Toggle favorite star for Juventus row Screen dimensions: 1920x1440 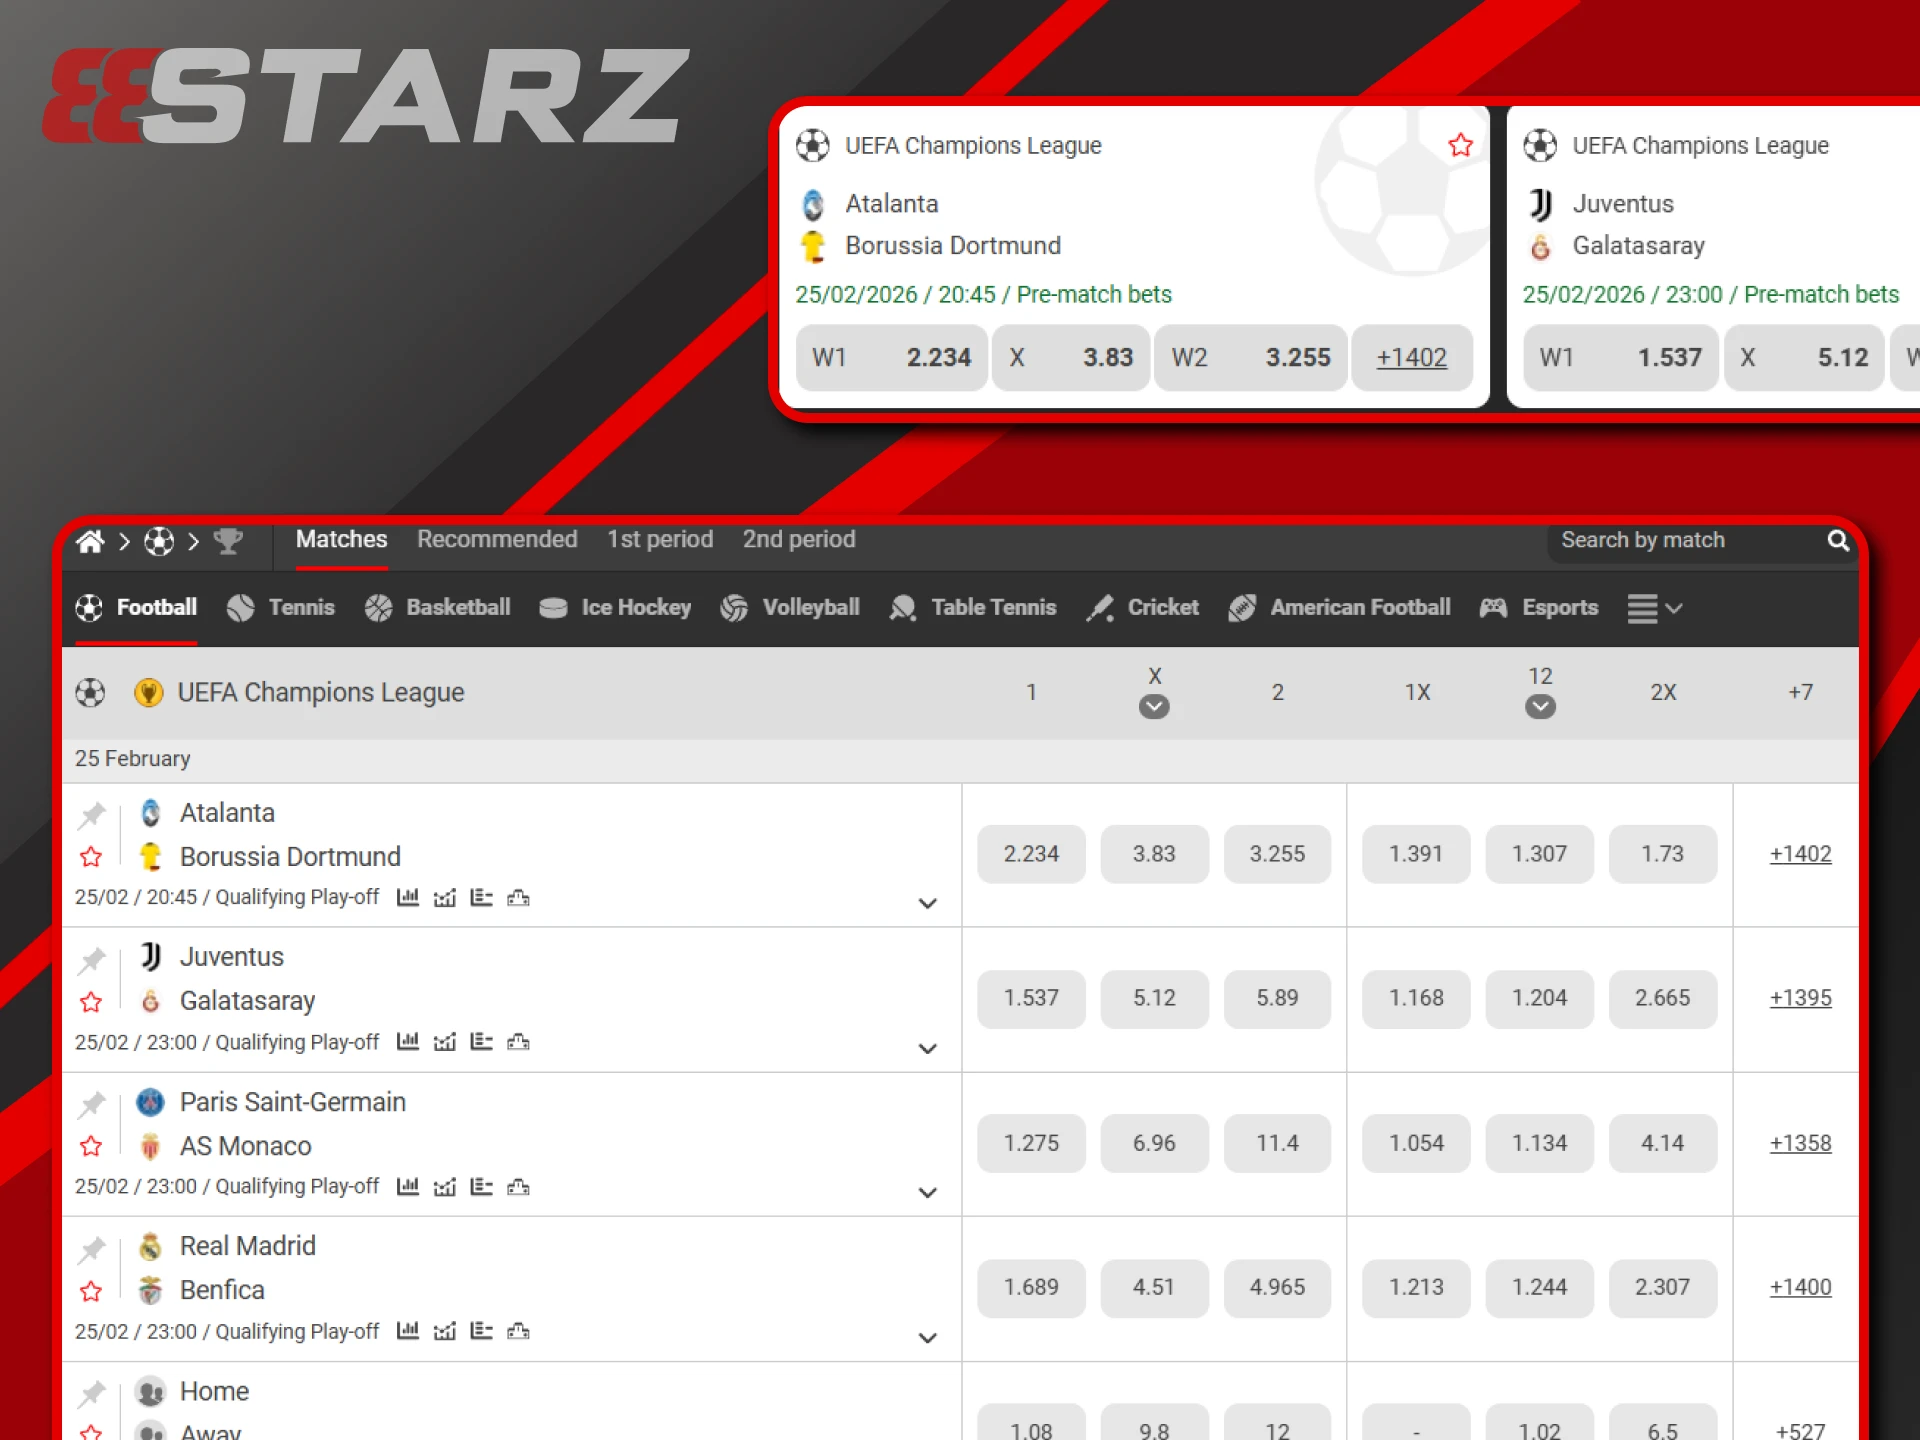91,1001
